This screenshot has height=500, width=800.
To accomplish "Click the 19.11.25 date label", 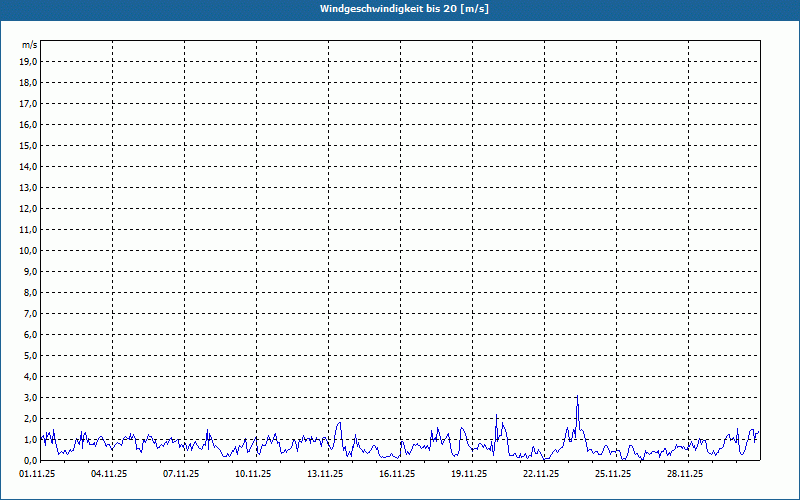I will pyautogui.click(x=469, y=474).
